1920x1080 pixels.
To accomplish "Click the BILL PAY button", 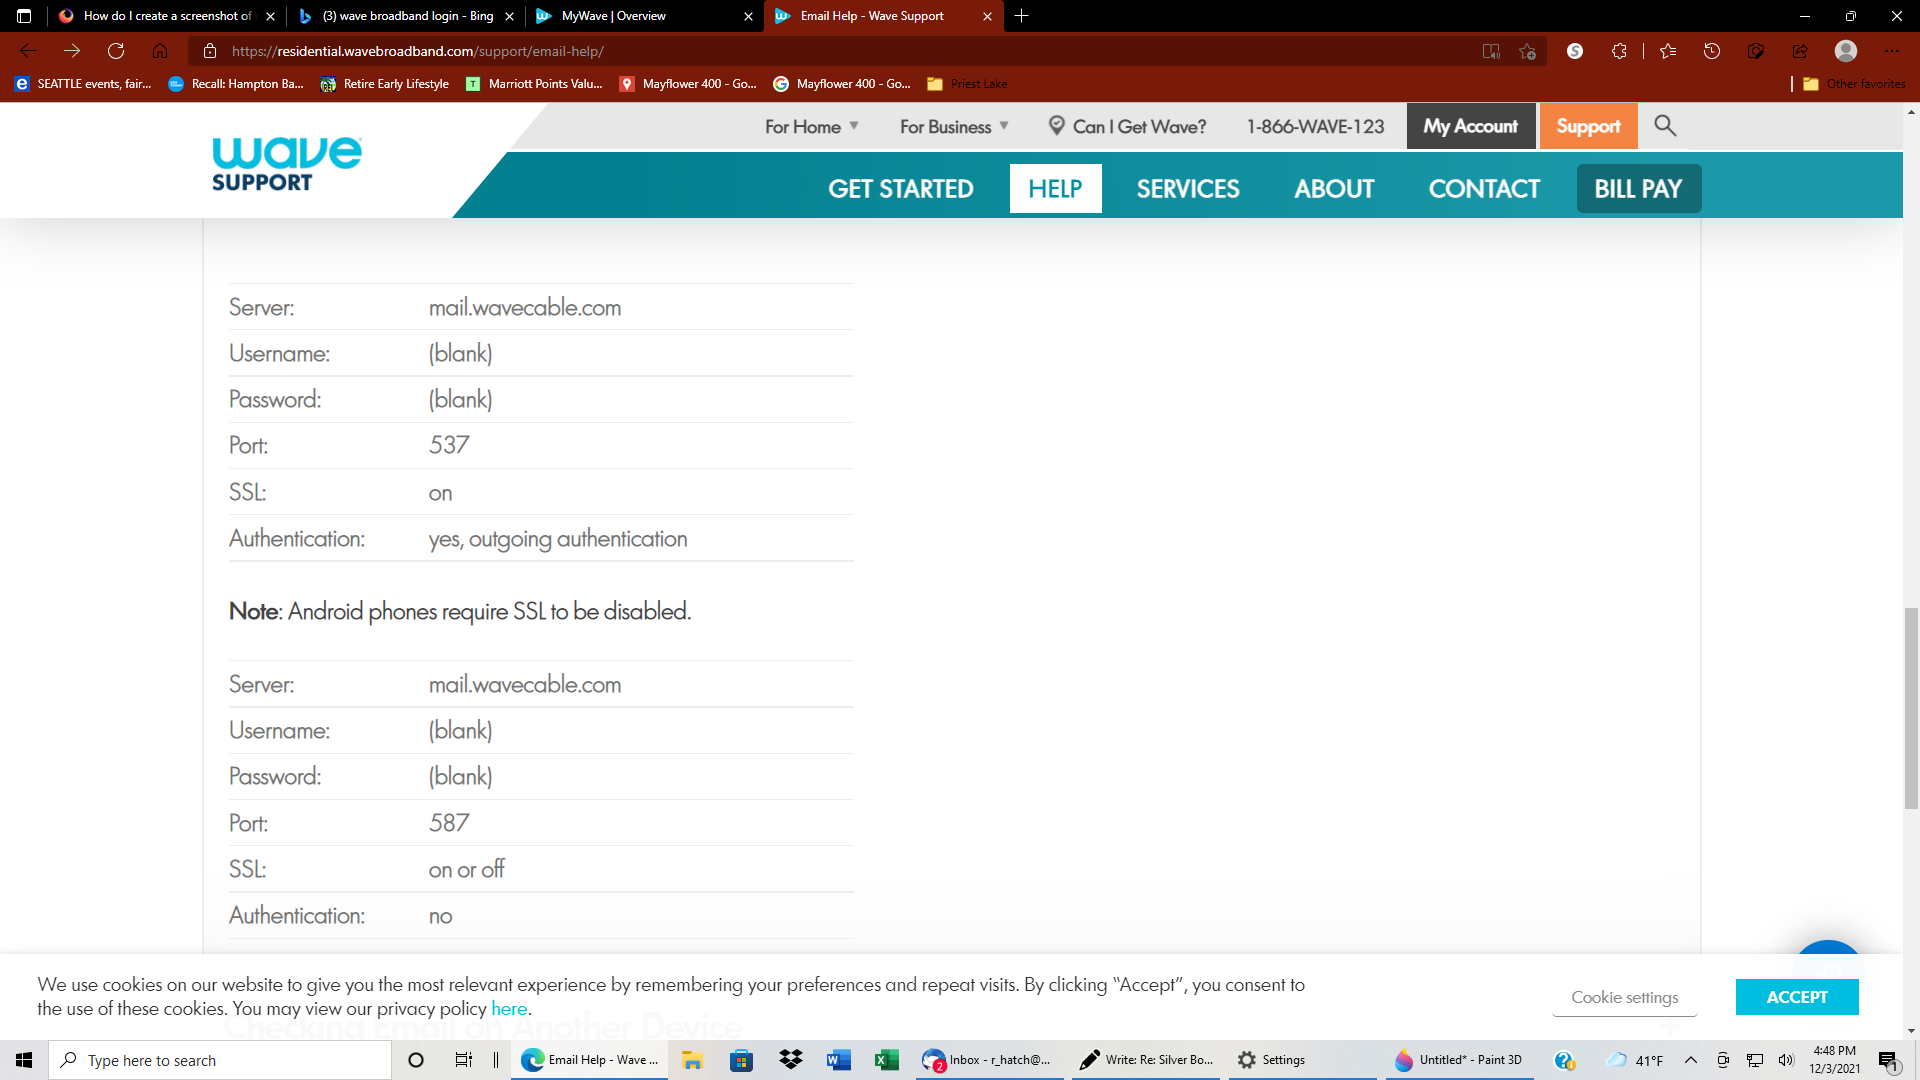I will pyautogui.click(x=1638, y=189).
